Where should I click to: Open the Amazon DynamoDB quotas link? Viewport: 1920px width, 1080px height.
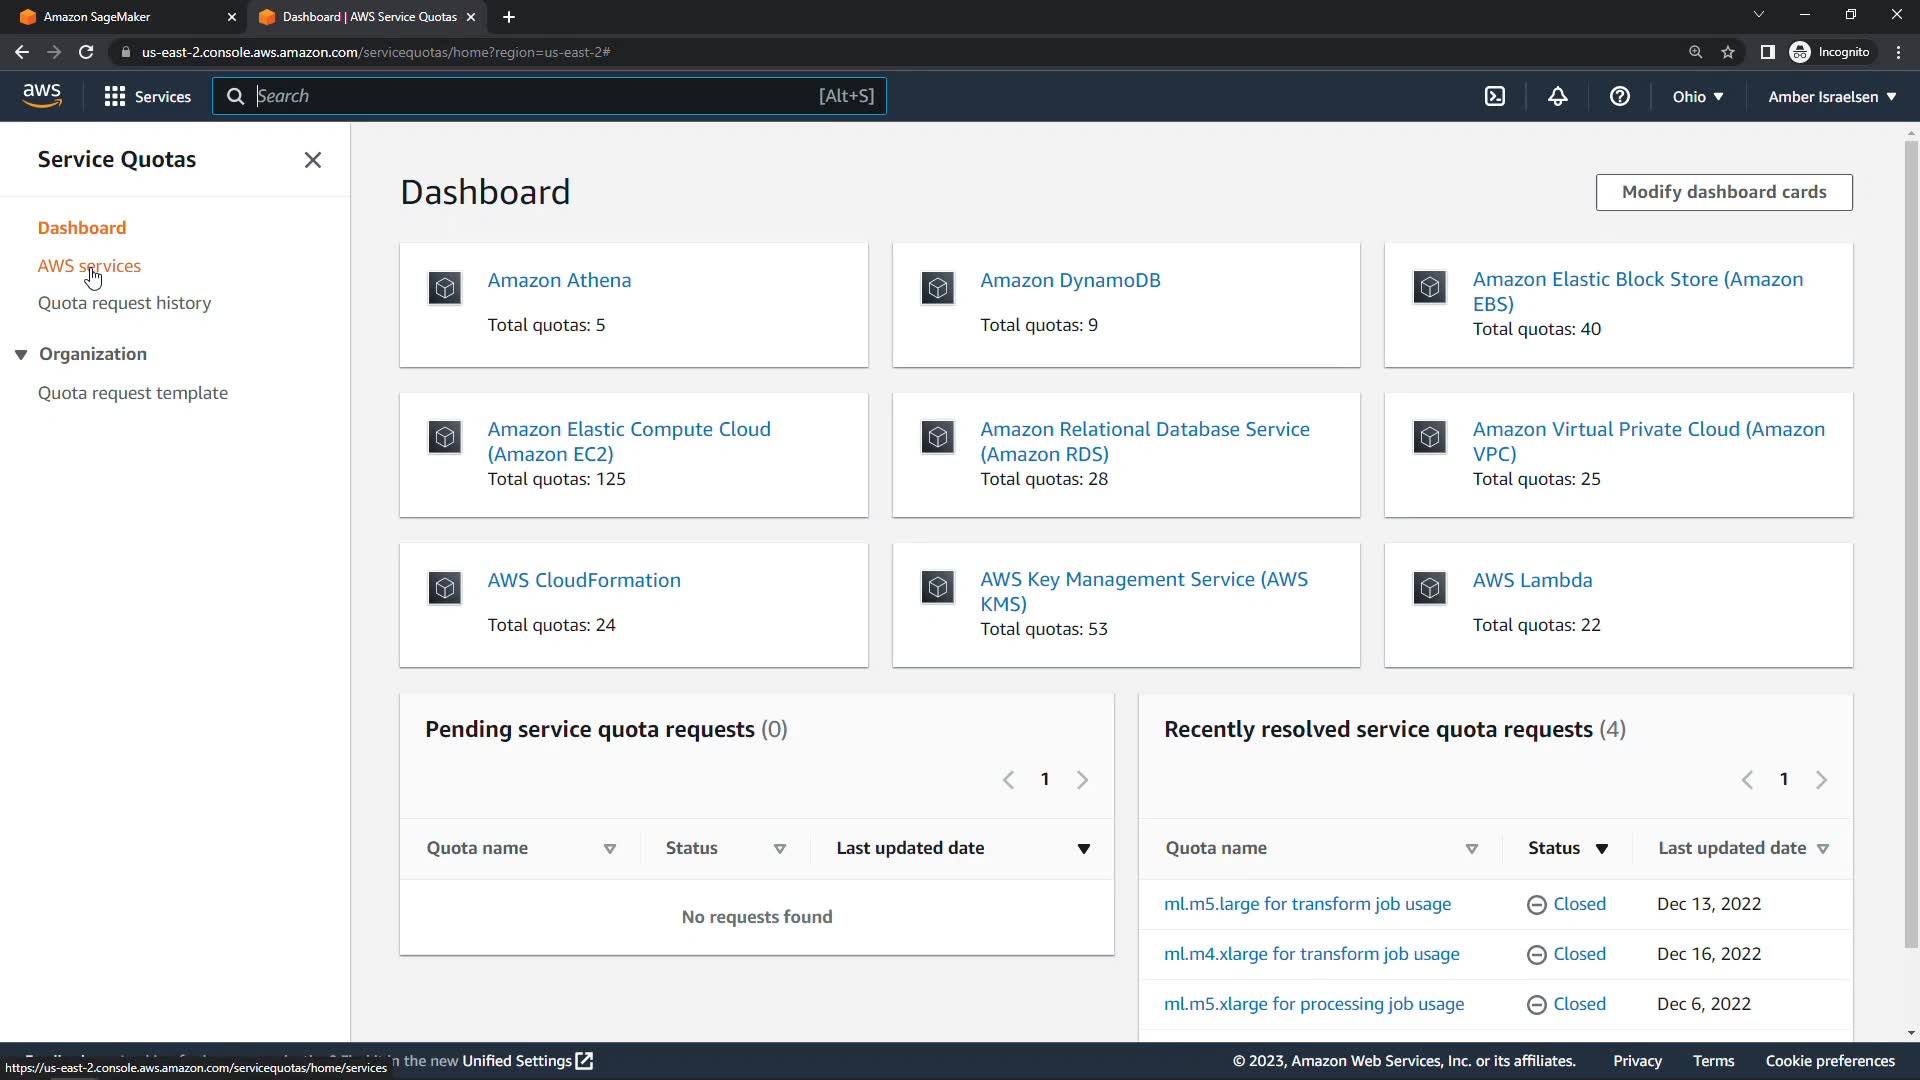click(x=1070, y=280)
